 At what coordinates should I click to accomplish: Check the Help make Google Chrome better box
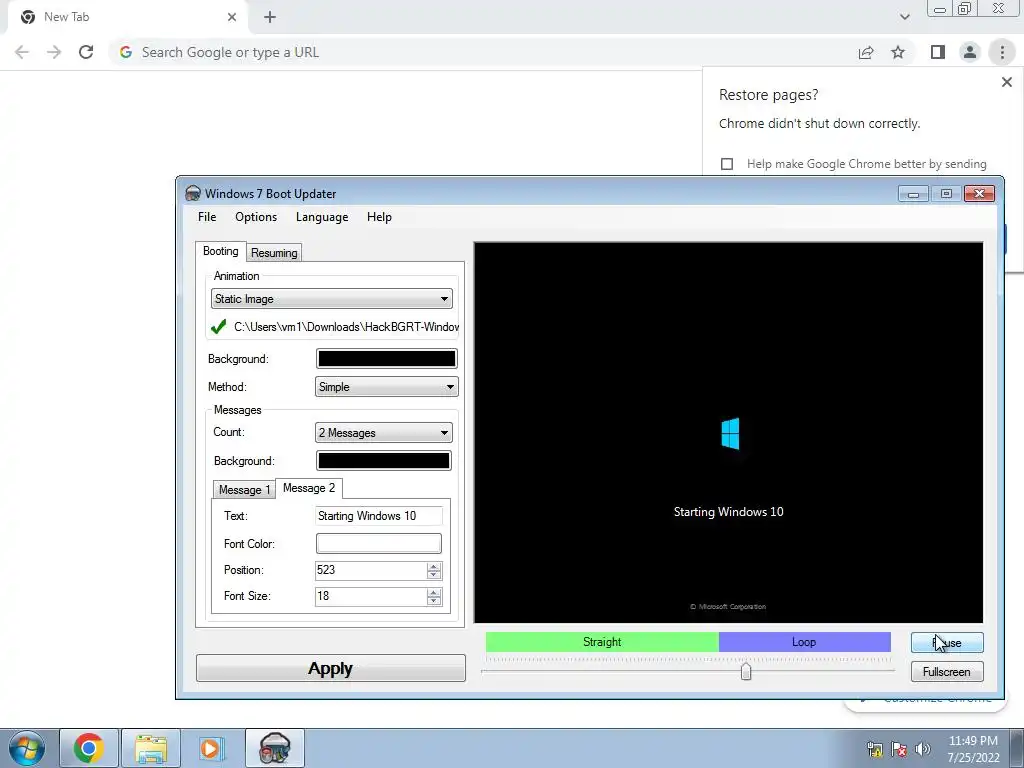click(x=727, y=164)
